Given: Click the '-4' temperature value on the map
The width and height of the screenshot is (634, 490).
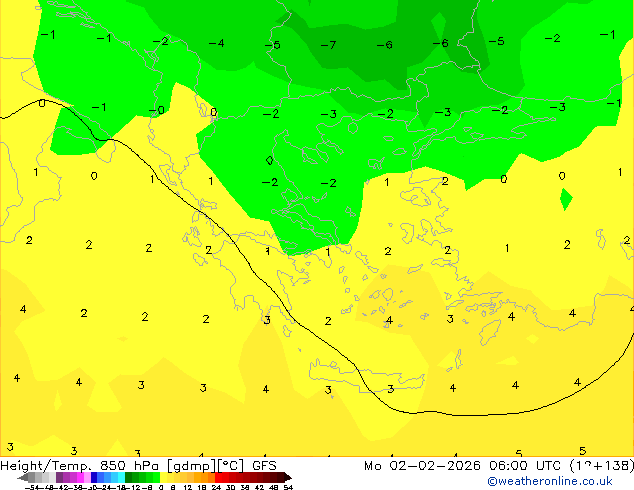Looking at the screenshot, I should (x=216, y=43).
